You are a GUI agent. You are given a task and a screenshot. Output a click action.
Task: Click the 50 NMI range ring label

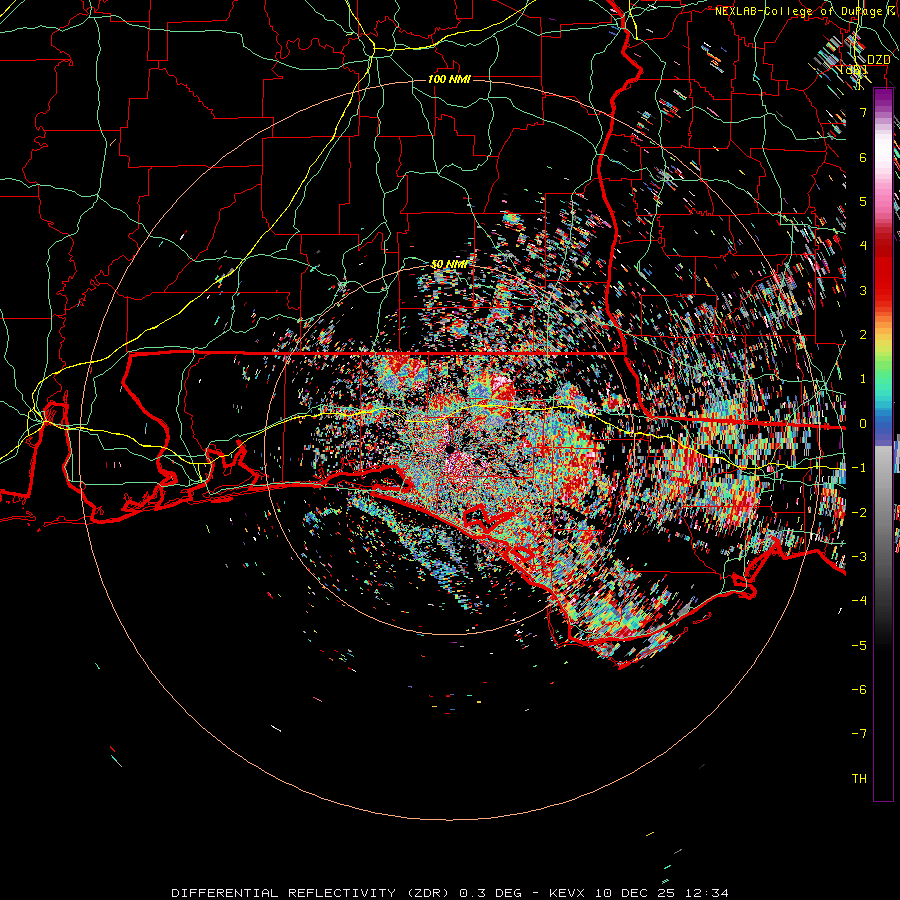449,264
